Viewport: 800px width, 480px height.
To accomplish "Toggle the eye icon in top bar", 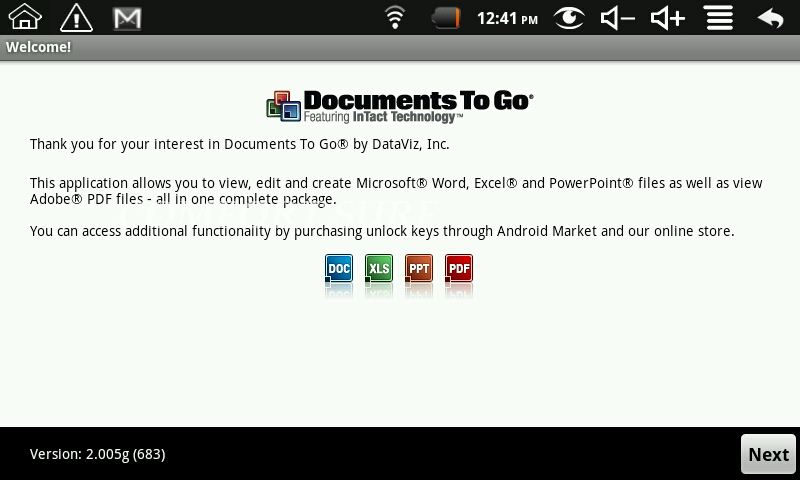I will pyautogui.click(x=569, y=17).
